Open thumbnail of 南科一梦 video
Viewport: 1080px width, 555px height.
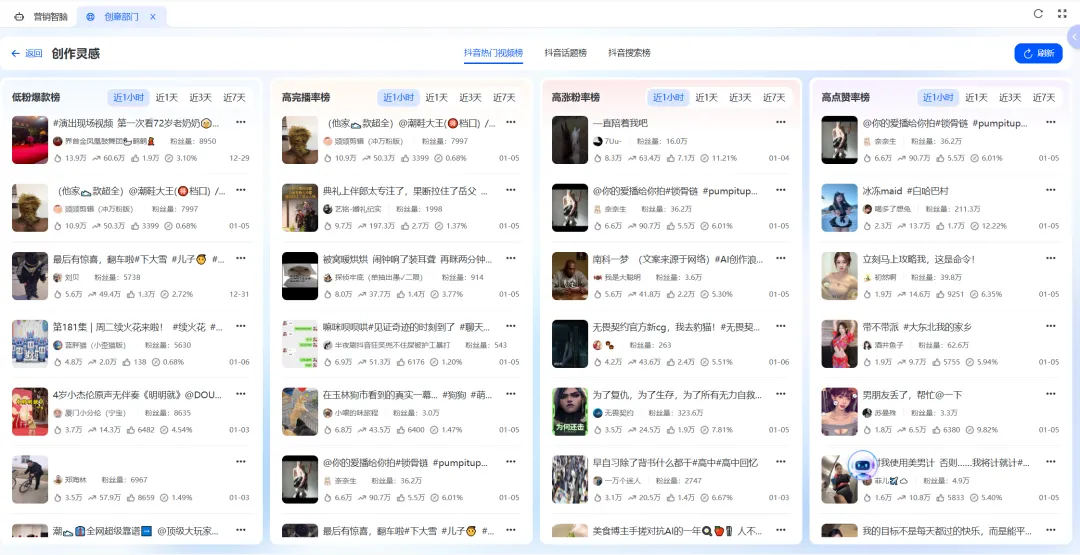tap(570, 275)
